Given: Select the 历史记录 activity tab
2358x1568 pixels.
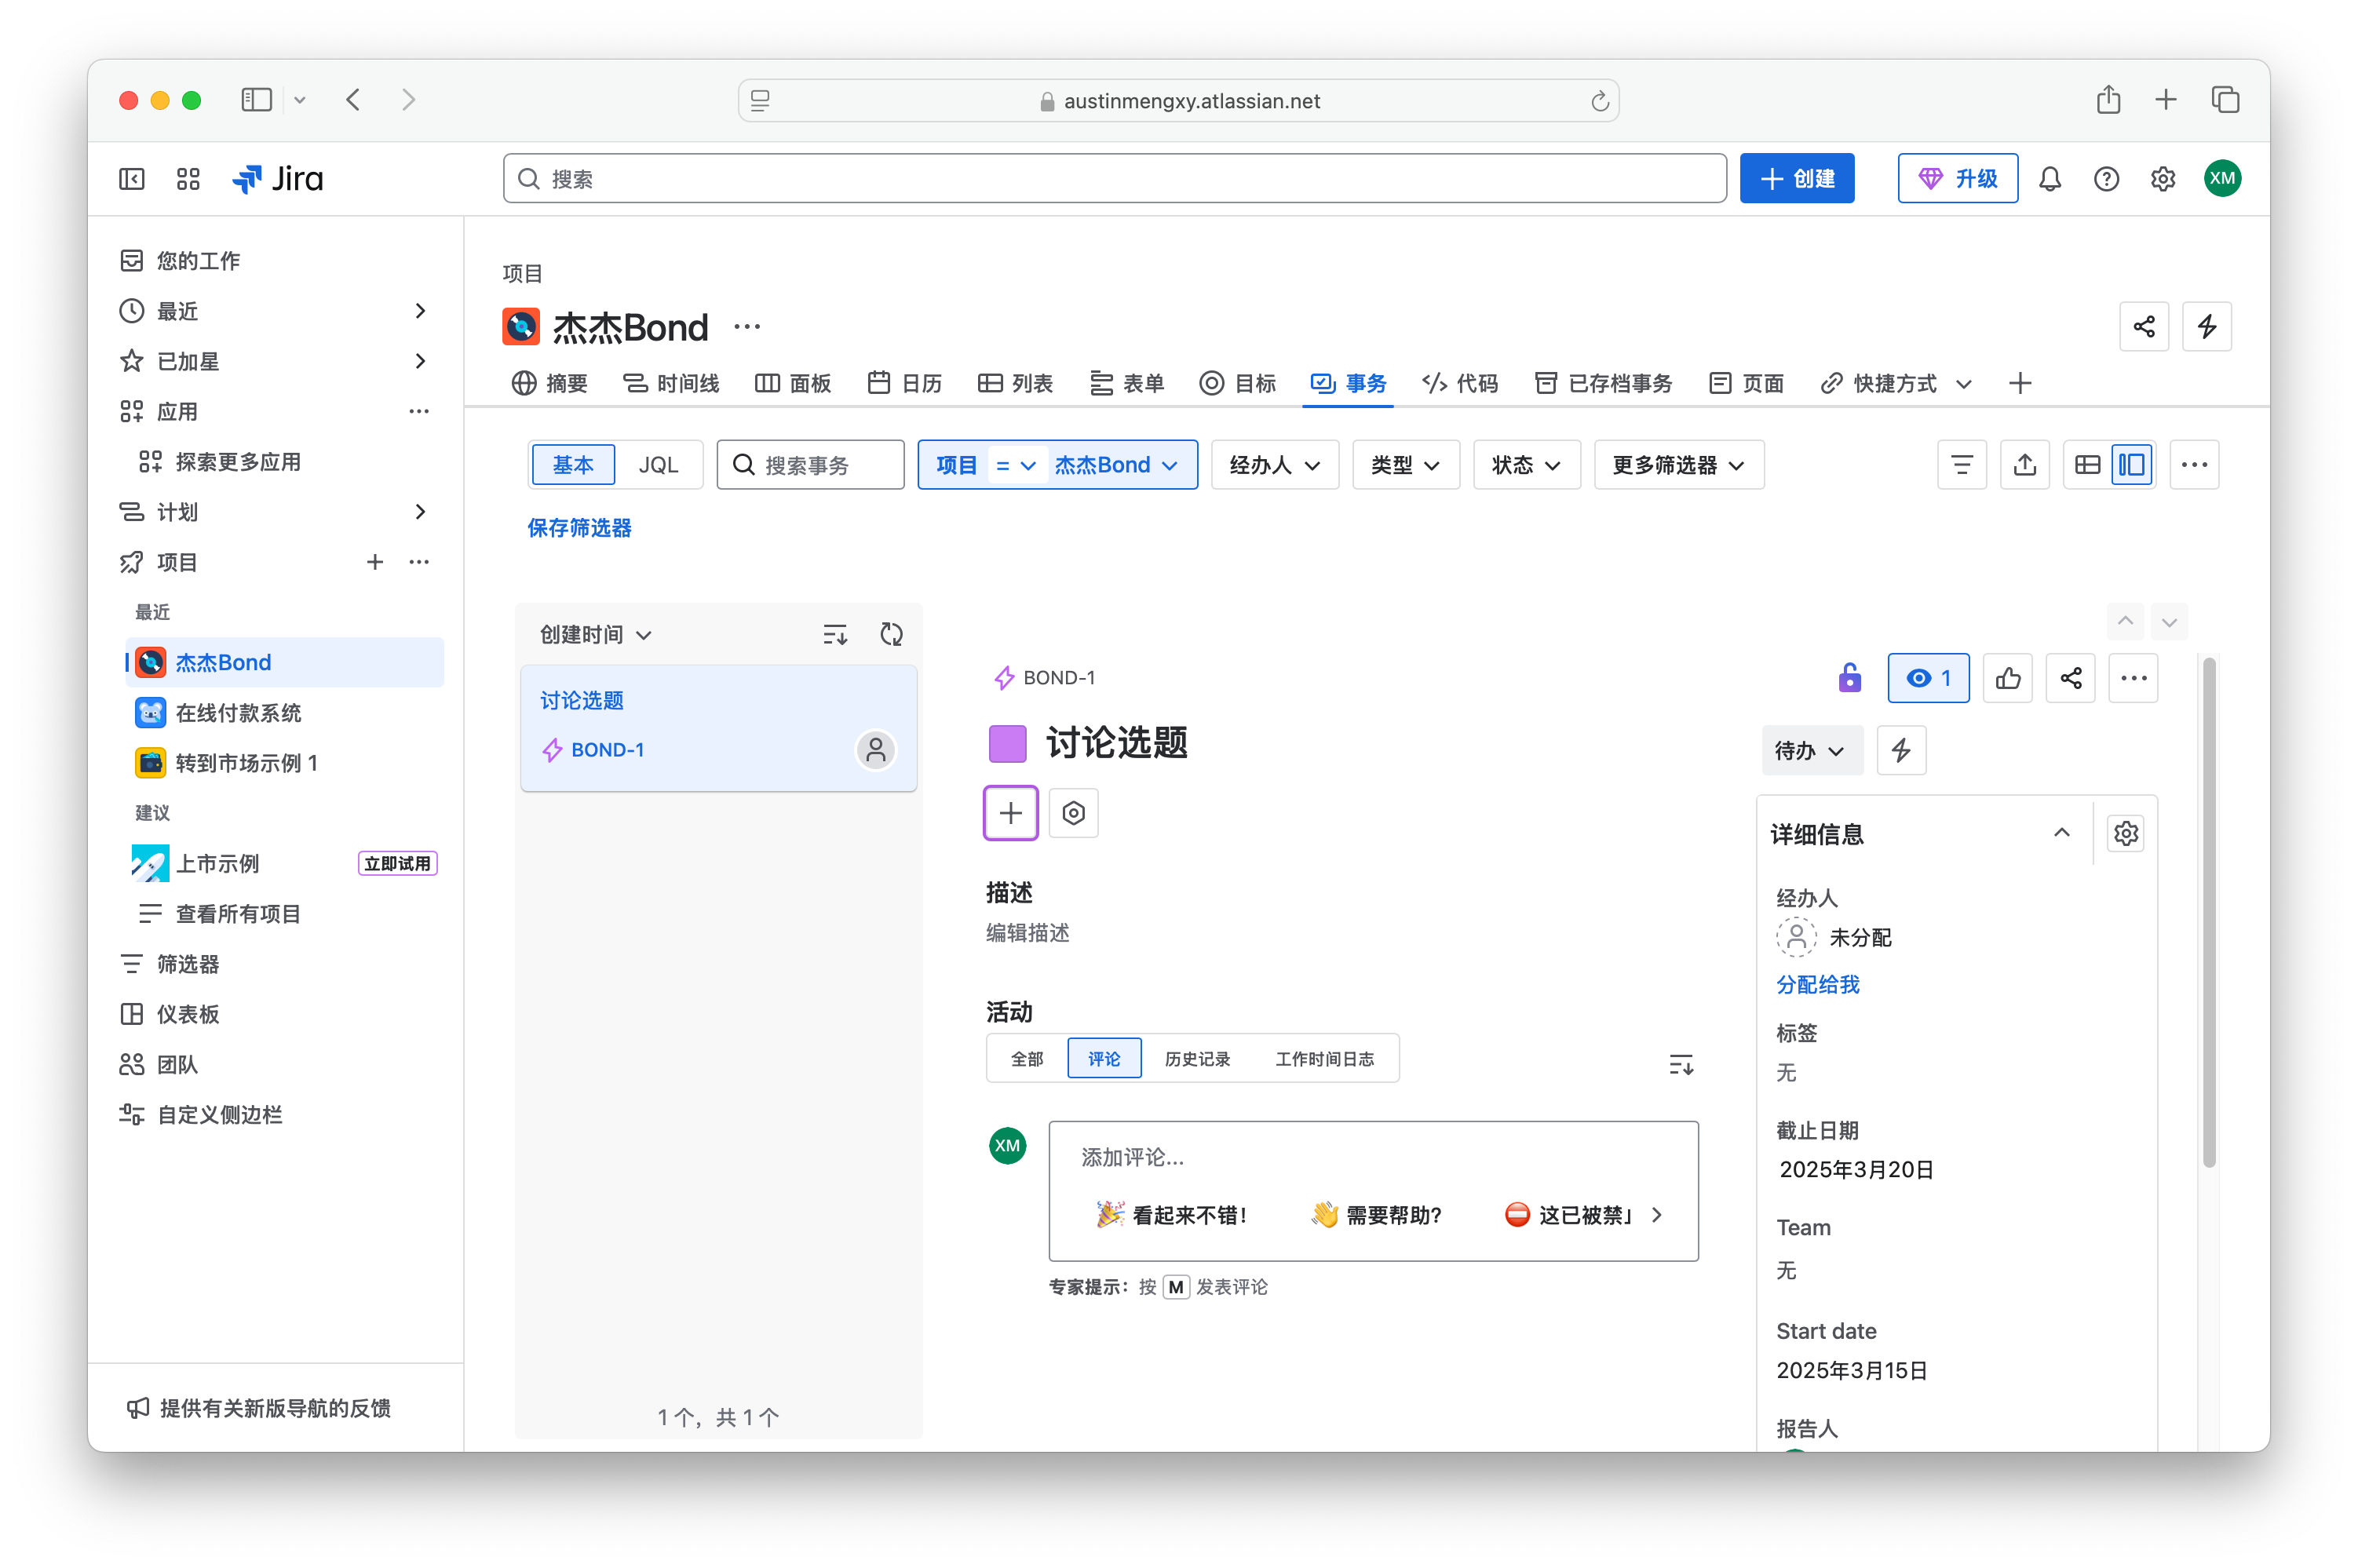Looking at the screenshot, I should pos(1197,1059).
